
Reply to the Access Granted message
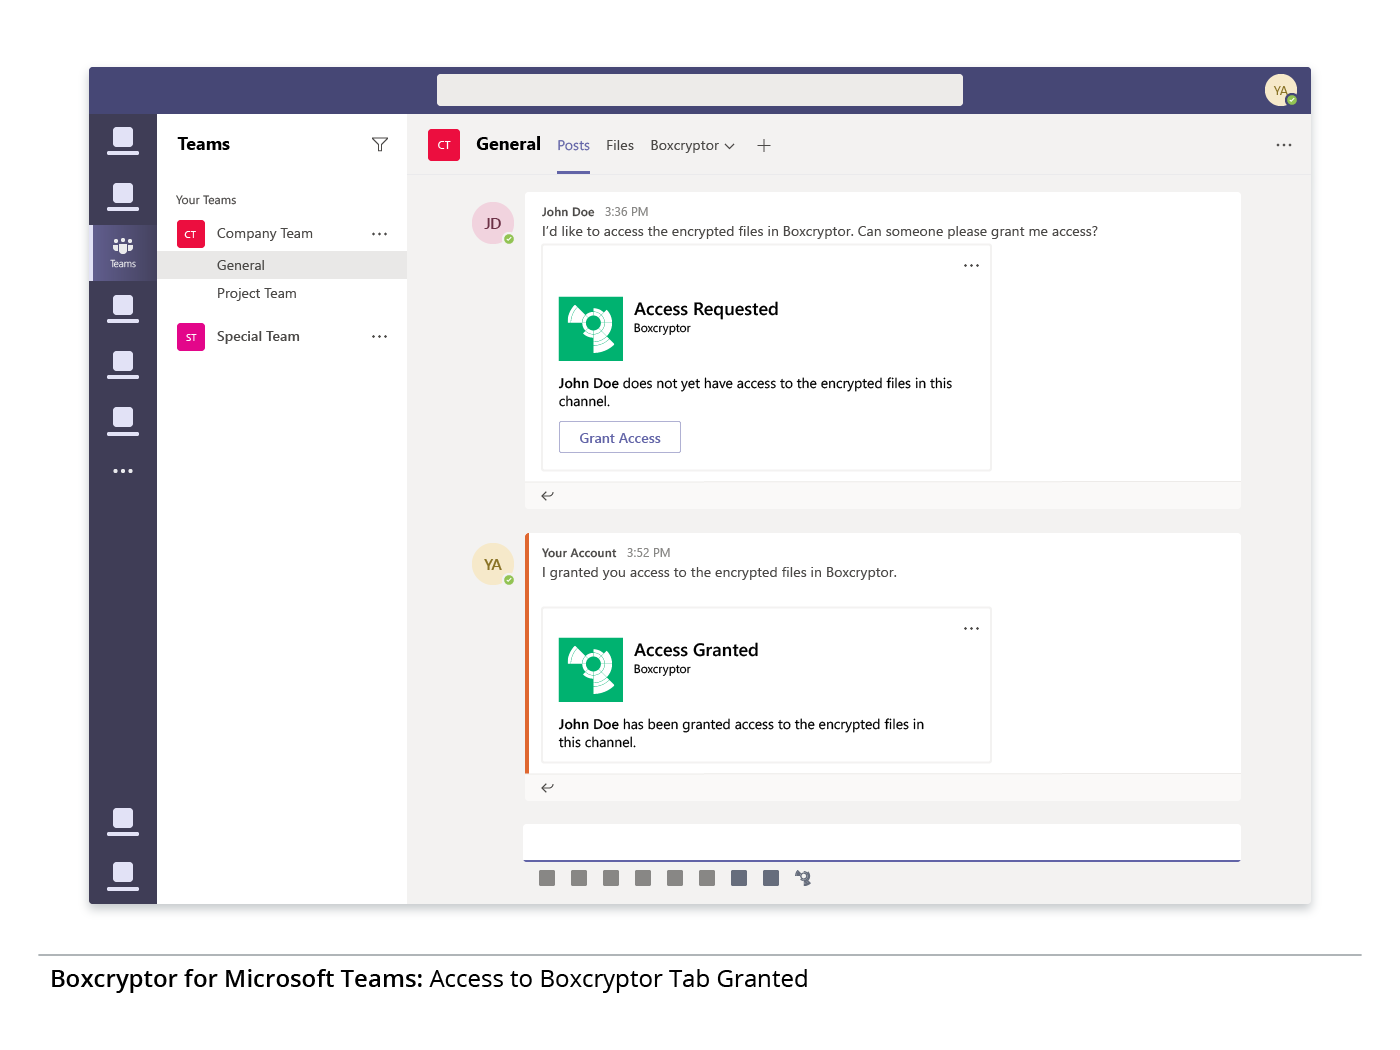(547, 788)
